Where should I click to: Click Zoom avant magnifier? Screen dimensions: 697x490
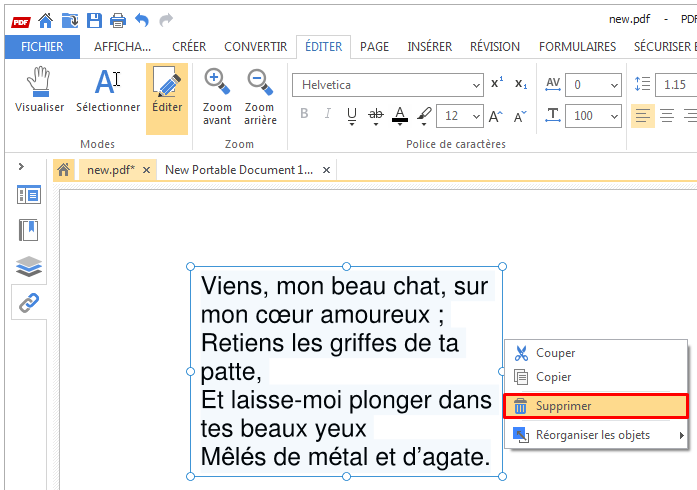pos(217,97)
